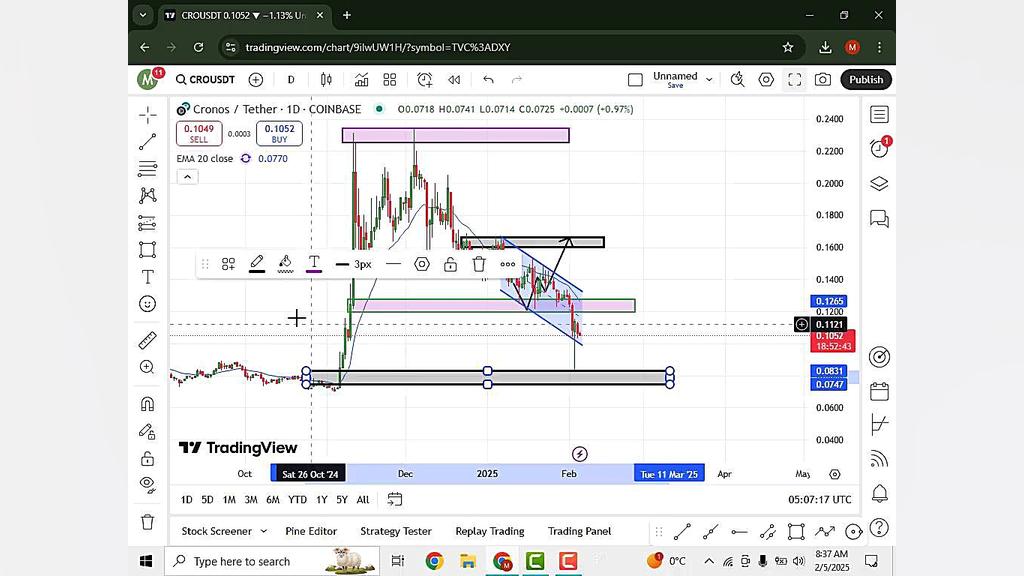Viewport: 1024px width, 576px height.
Task: Select the YTD date range
Action: (297, 500)
